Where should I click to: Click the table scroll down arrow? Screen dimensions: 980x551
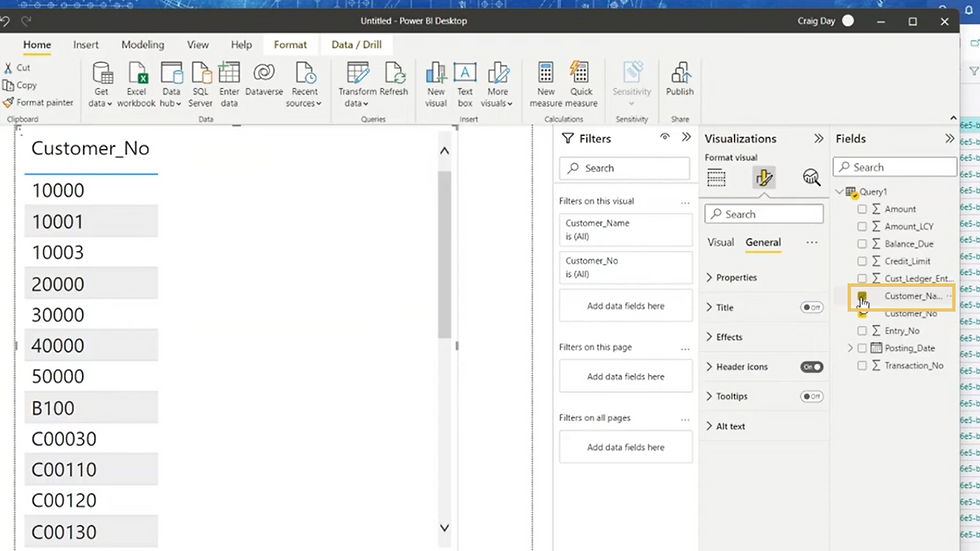[x=444, y=528]
